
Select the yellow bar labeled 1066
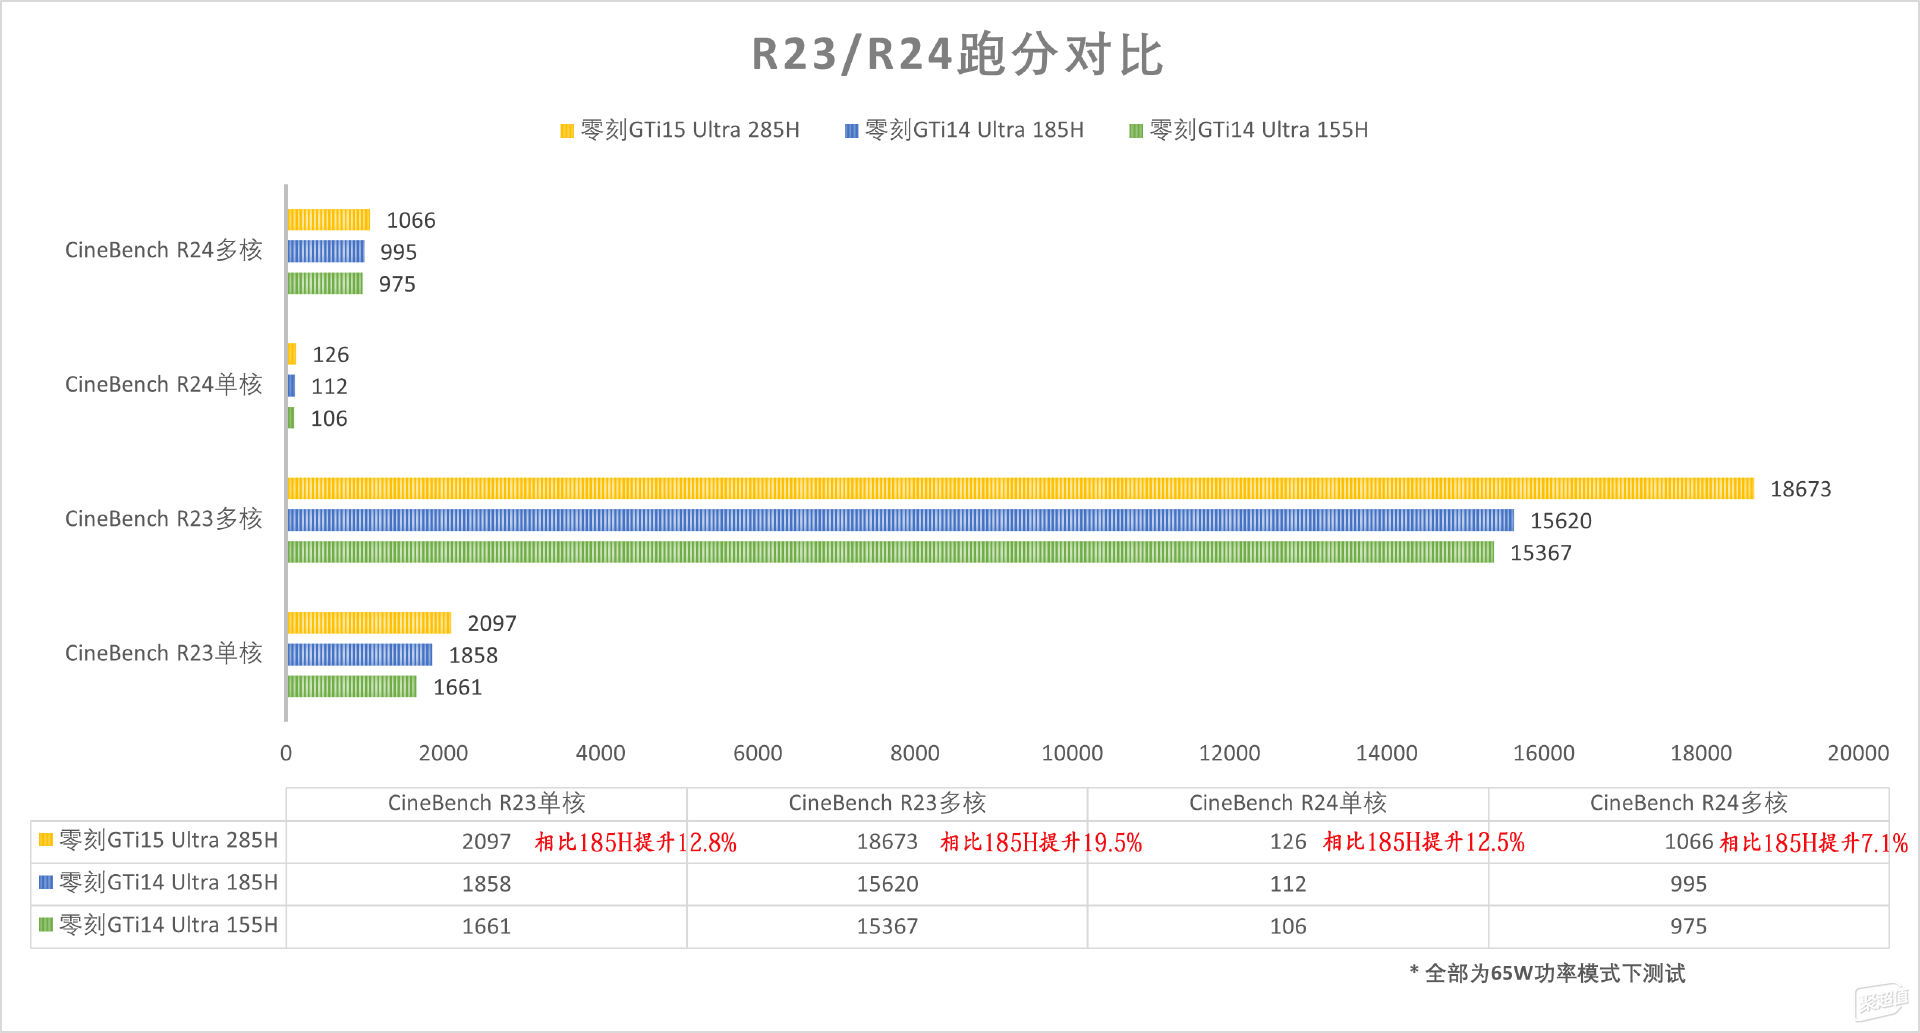click(328, 220)
